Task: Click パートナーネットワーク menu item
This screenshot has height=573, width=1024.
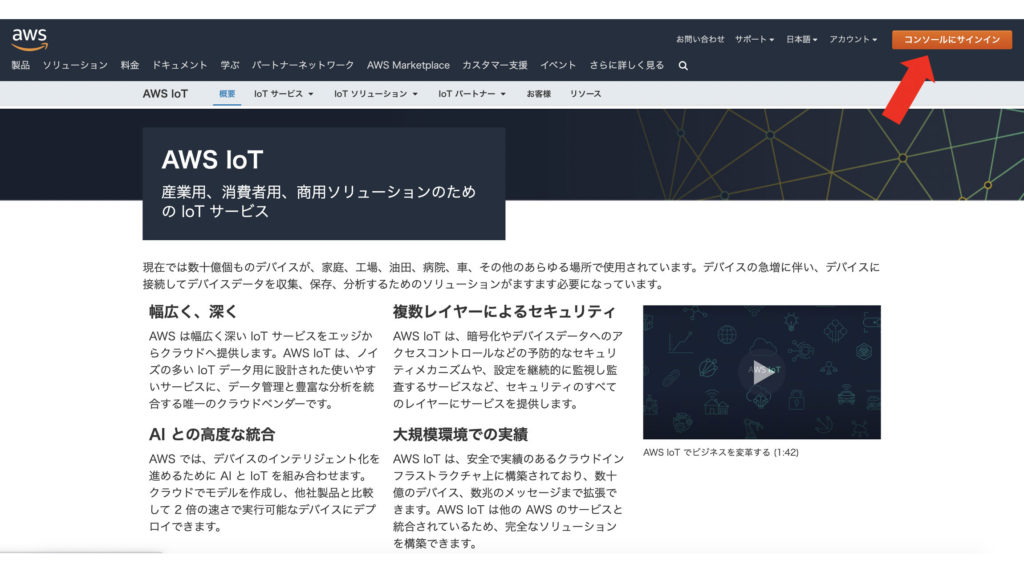Action: tap(303, 66)
